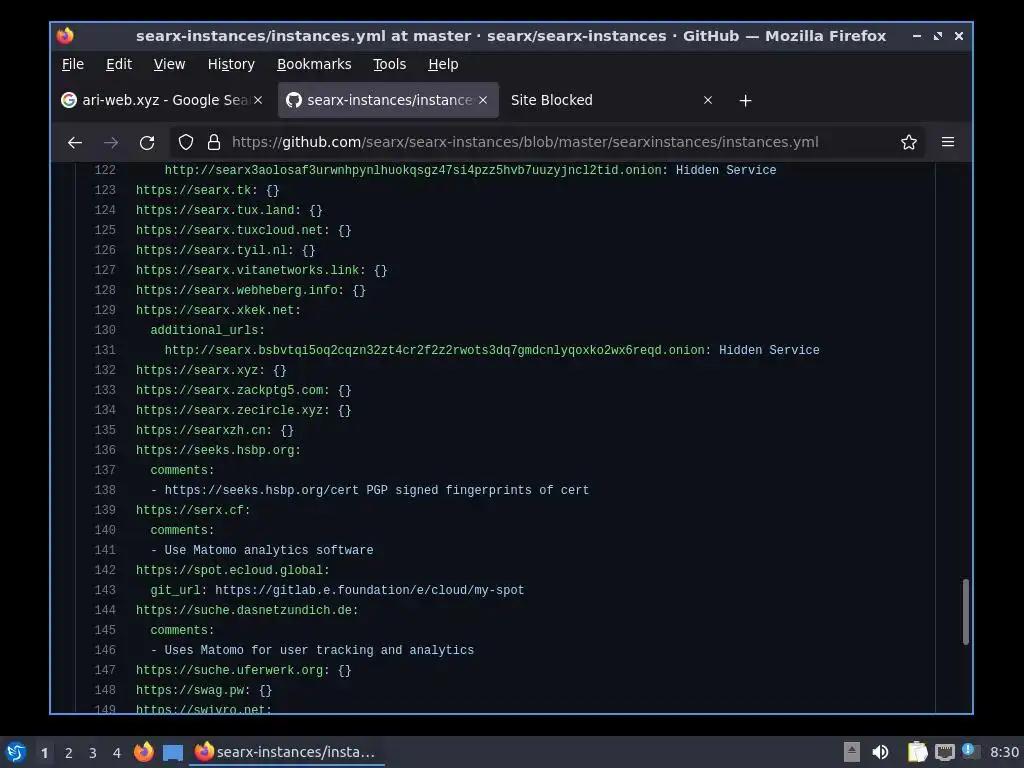Close the searx-instances GitHub tab
1024x768 pixels.
483,100
